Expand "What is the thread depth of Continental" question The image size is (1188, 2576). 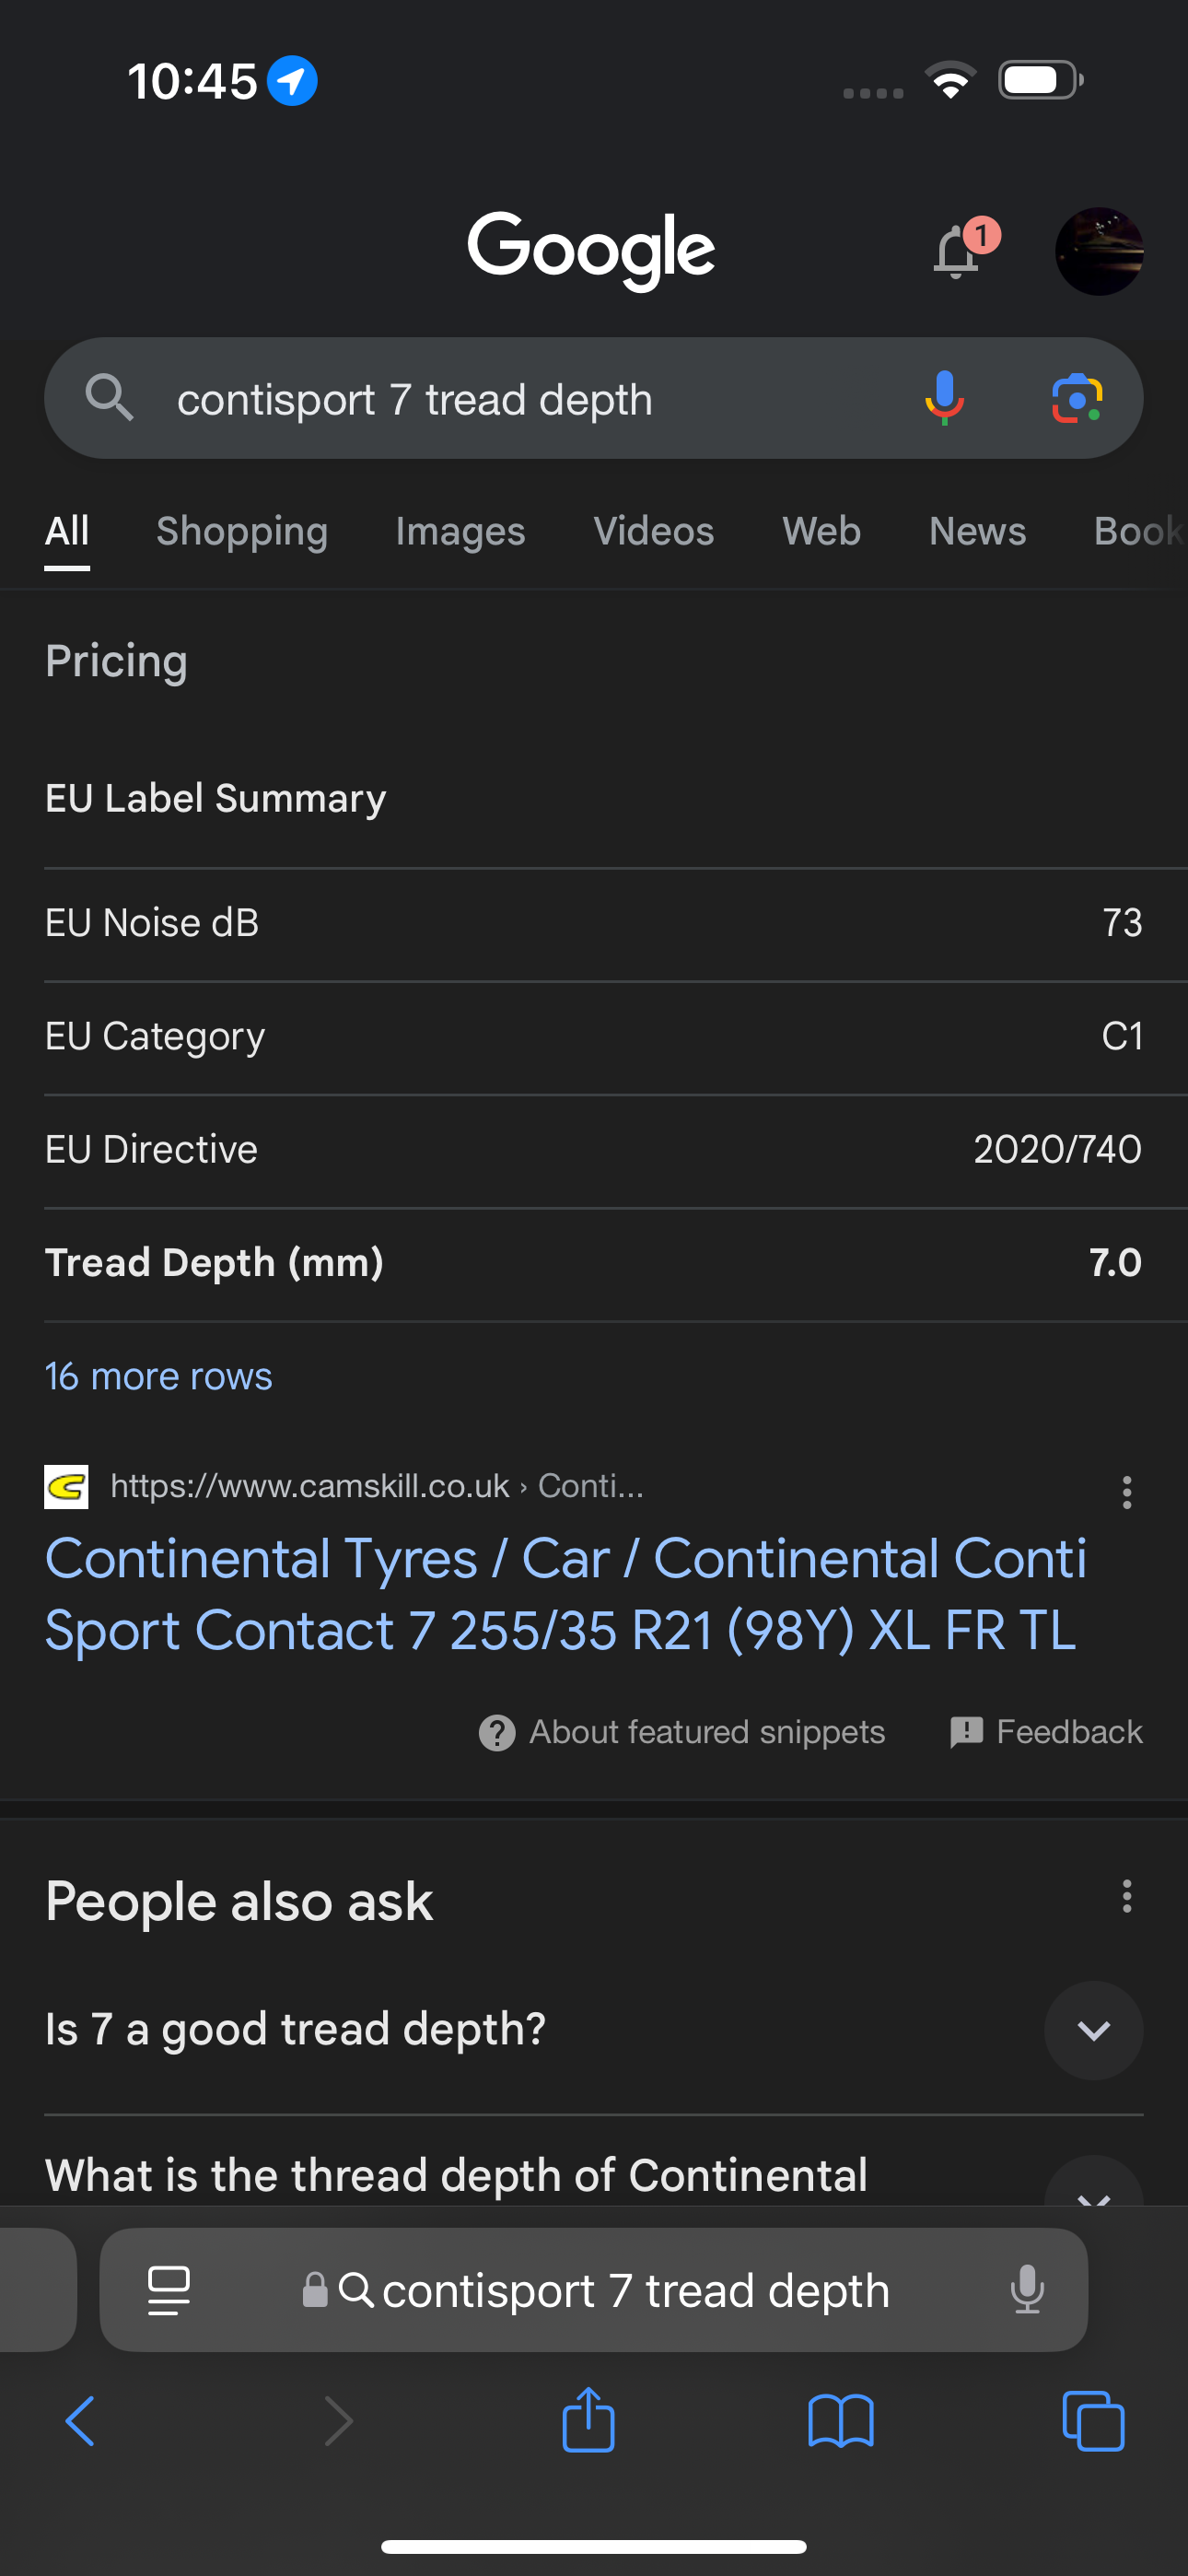(594, 2176)
